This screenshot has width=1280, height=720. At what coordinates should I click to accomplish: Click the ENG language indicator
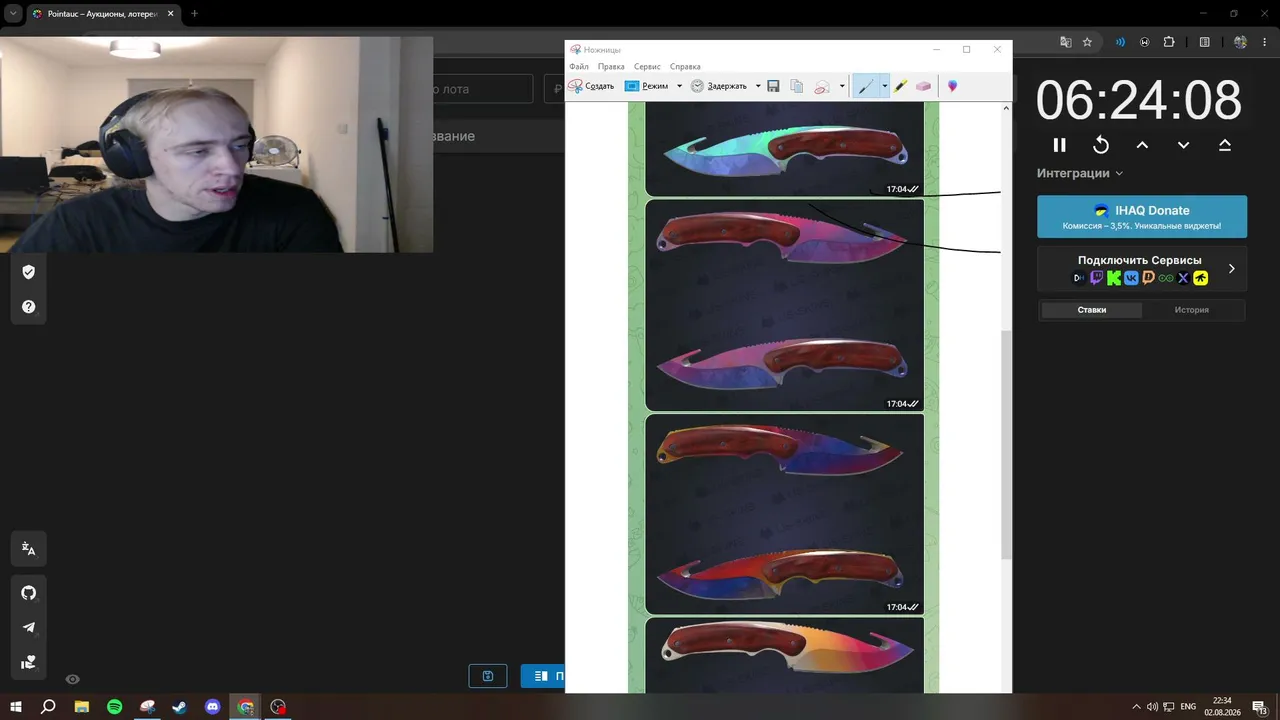[1188, 707]
